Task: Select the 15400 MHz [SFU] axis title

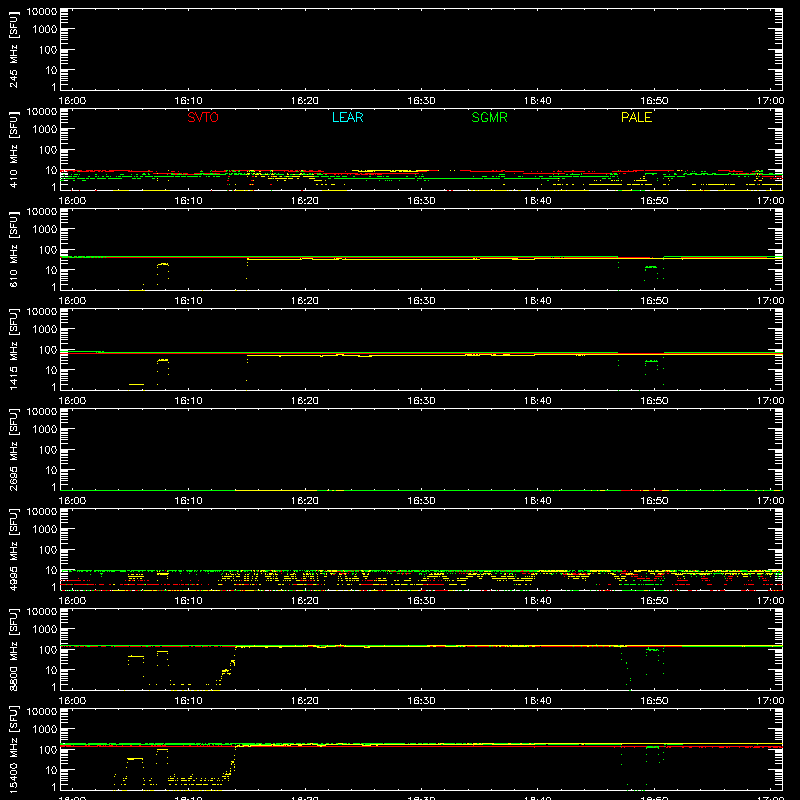Action: tap(14, 749)
